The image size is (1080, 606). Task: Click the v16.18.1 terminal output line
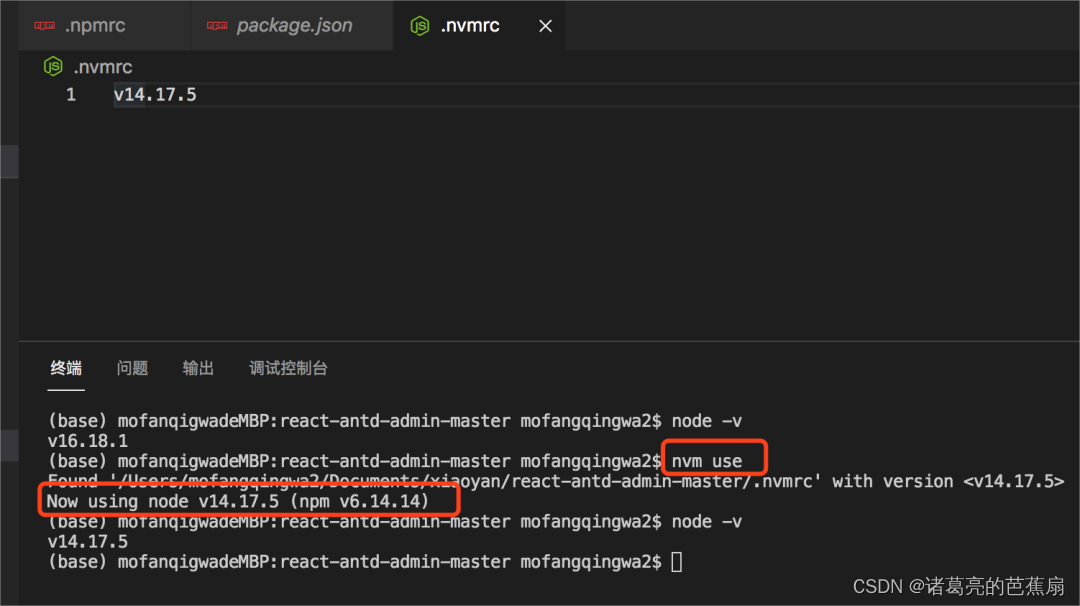pos(87,441)
